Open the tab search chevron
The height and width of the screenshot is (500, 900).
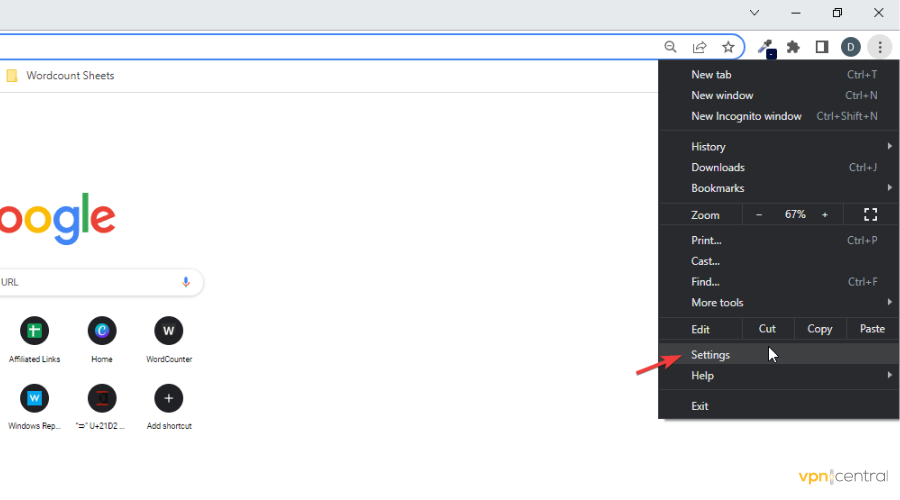[x=754, y=13]
